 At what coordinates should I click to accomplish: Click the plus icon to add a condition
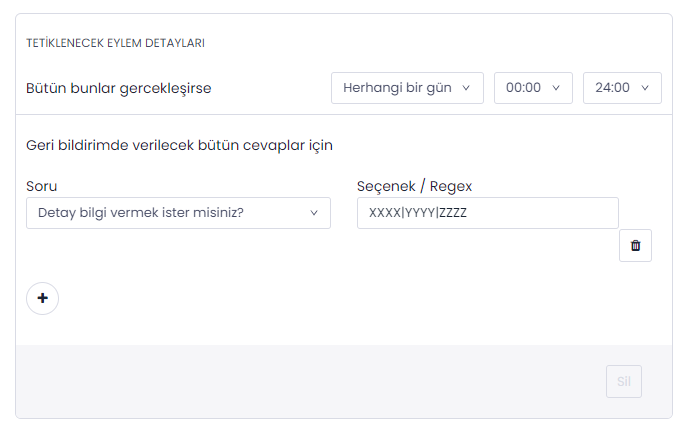[x=42, y=298]
